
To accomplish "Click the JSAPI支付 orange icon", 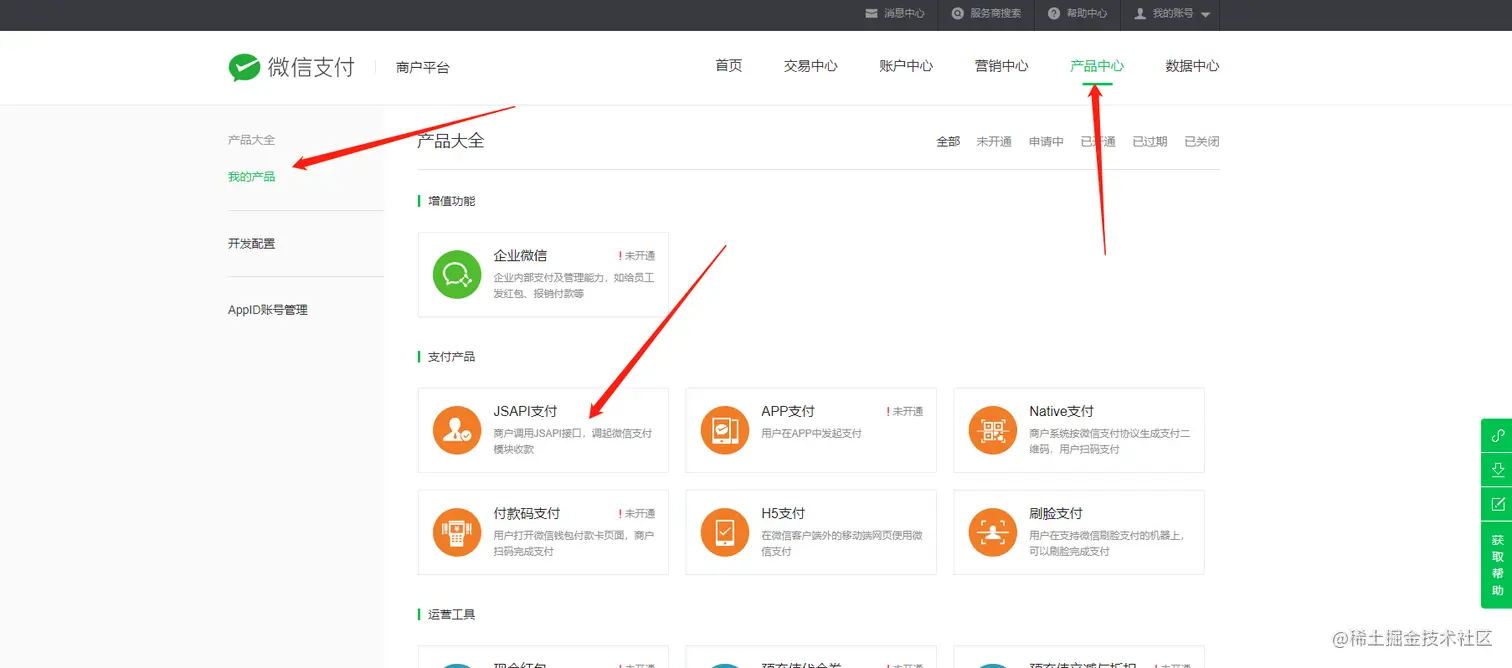I will click(457, 430).
